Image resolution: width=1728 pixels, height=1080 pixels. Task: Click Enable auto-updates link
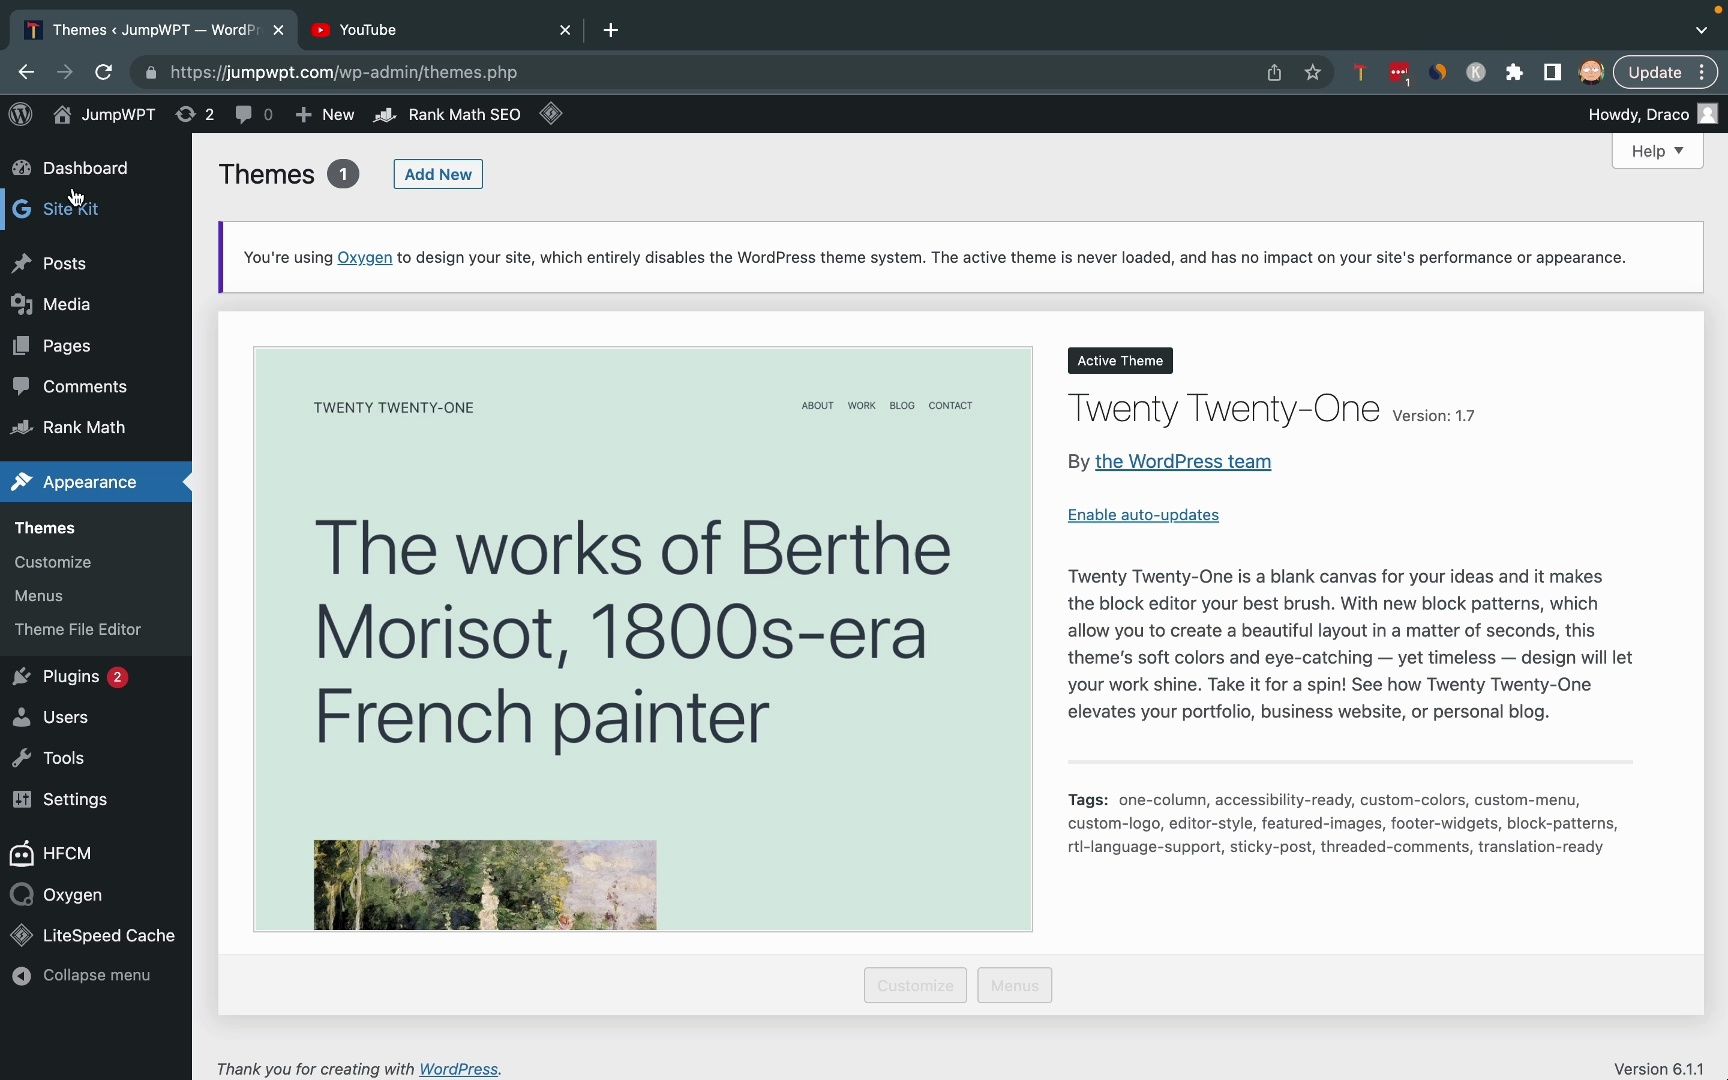click(1143, 515)
